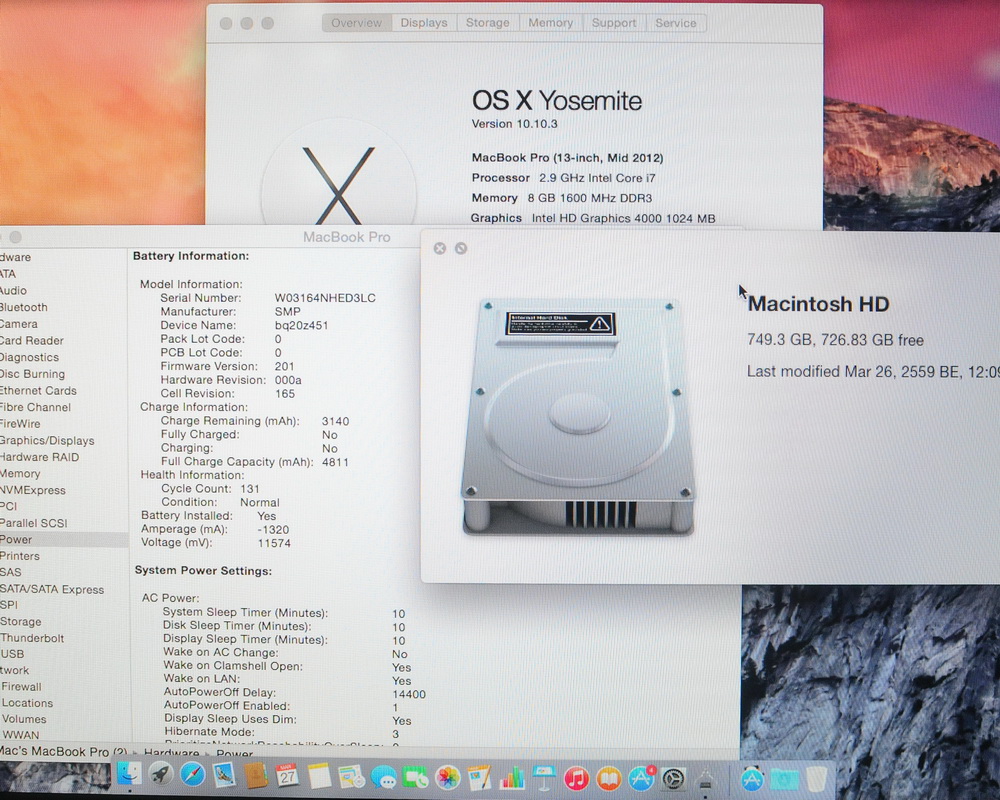
Task: Open Numbers bar chart icon in dock
Action: coord(511,778)
